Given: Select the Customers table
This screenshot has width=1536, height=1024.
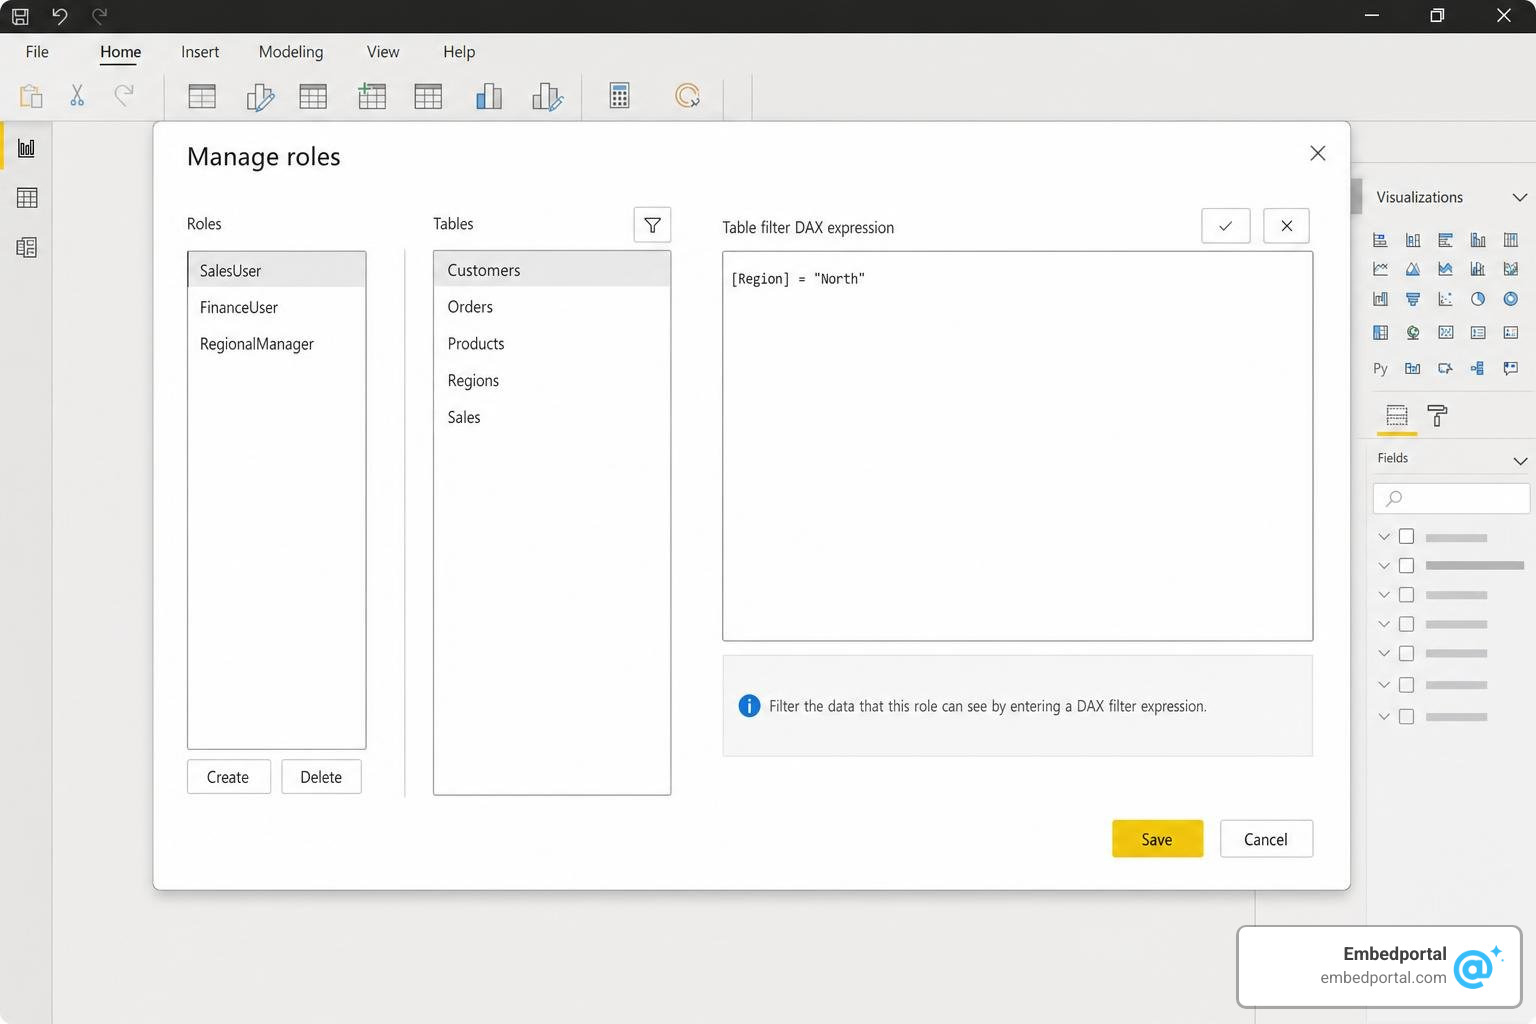Looking at the screenshot, I should [x=552, y=270].
